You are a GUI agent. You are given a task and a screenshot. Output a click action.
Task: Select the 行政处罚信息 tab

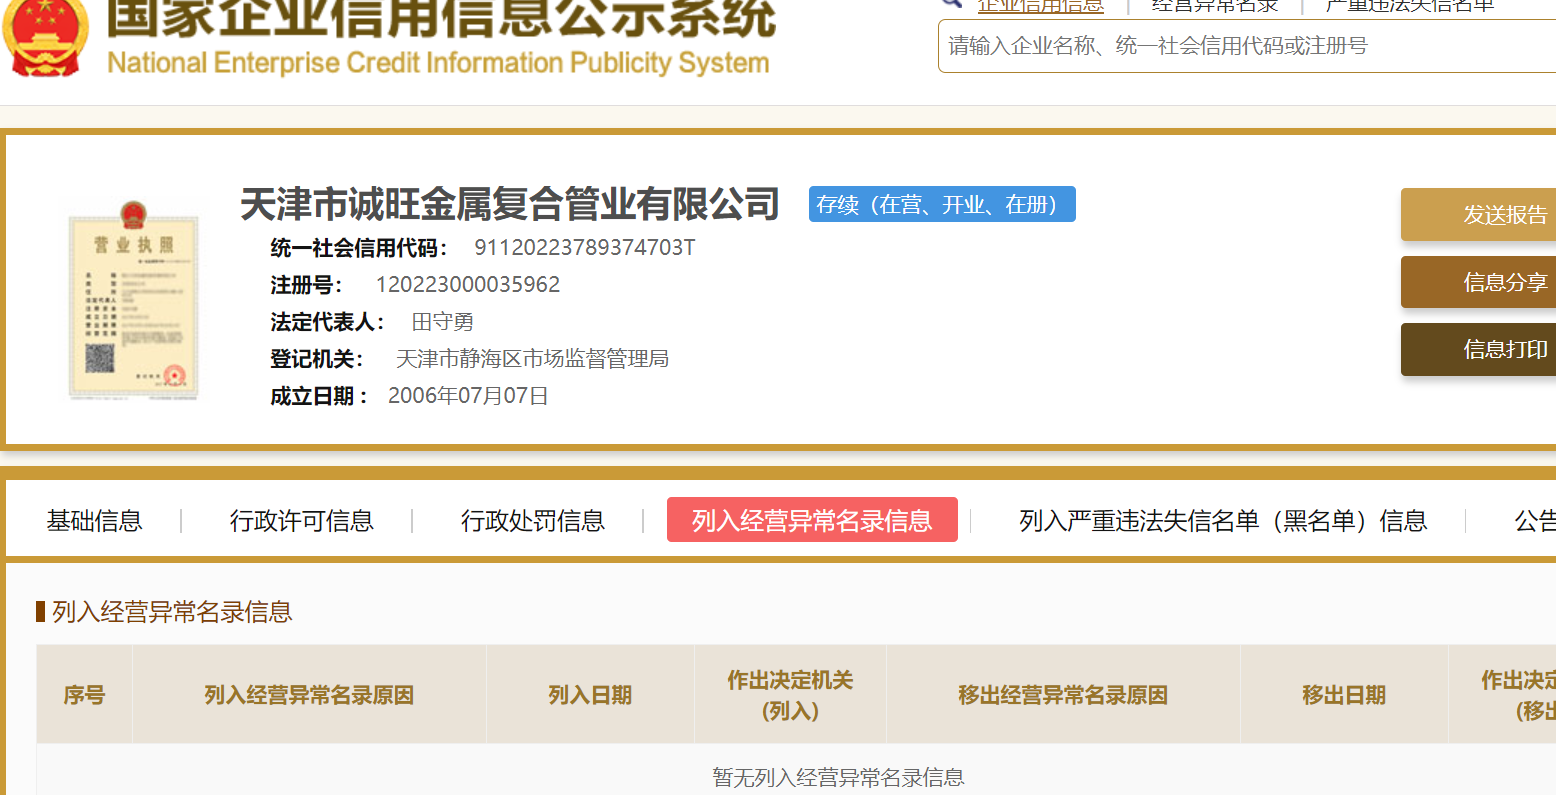[533, 521]
